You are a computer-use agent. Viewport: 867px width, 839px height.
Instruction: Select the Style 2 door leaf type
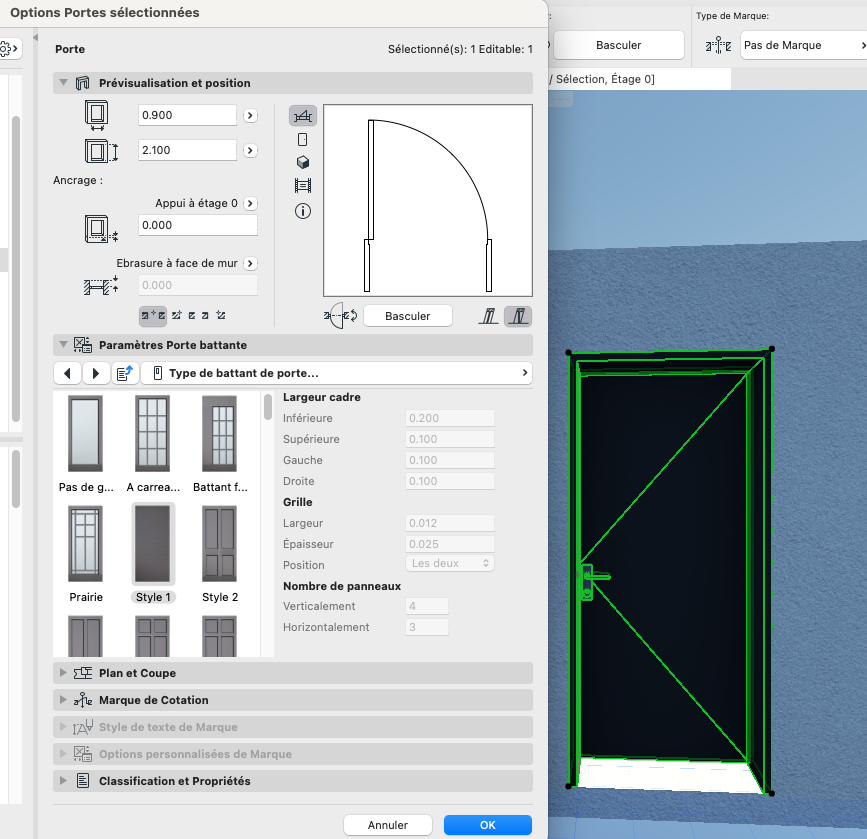tap(220, 554)
